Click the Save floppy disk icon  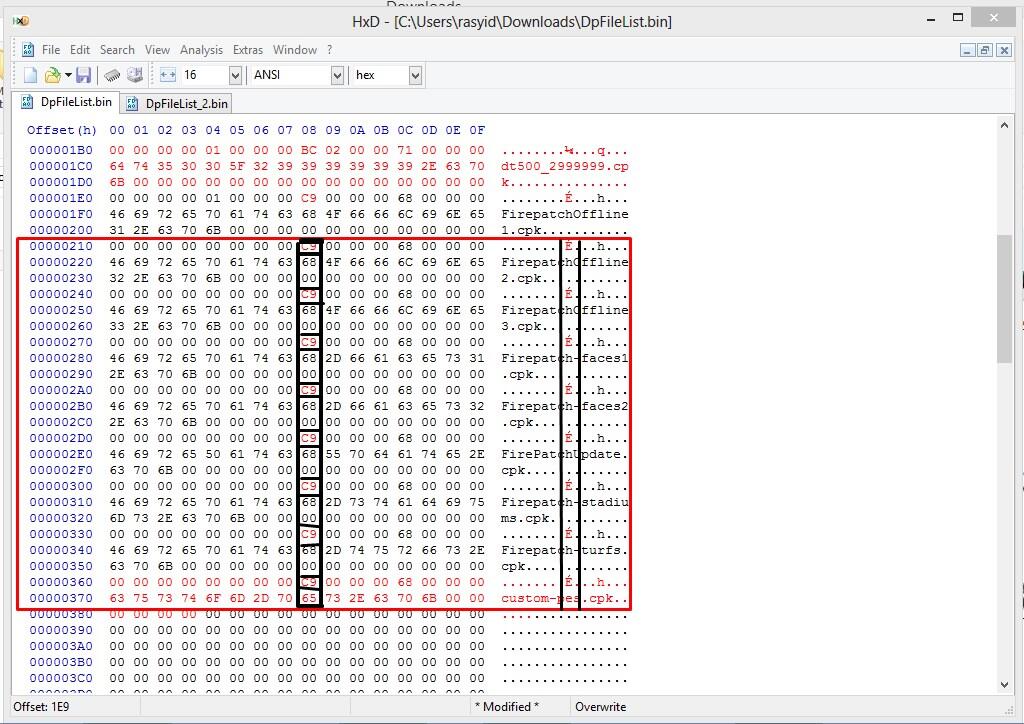pos(84,75)
